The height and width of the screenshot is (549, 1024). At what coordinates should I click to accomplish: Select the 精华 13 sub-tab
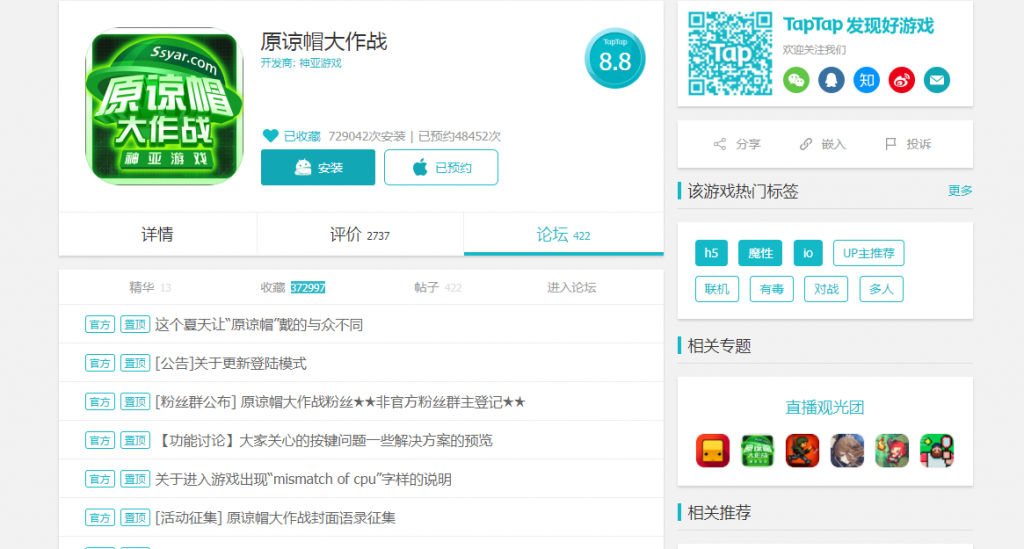pyautogui.click(x=150, y=287)
